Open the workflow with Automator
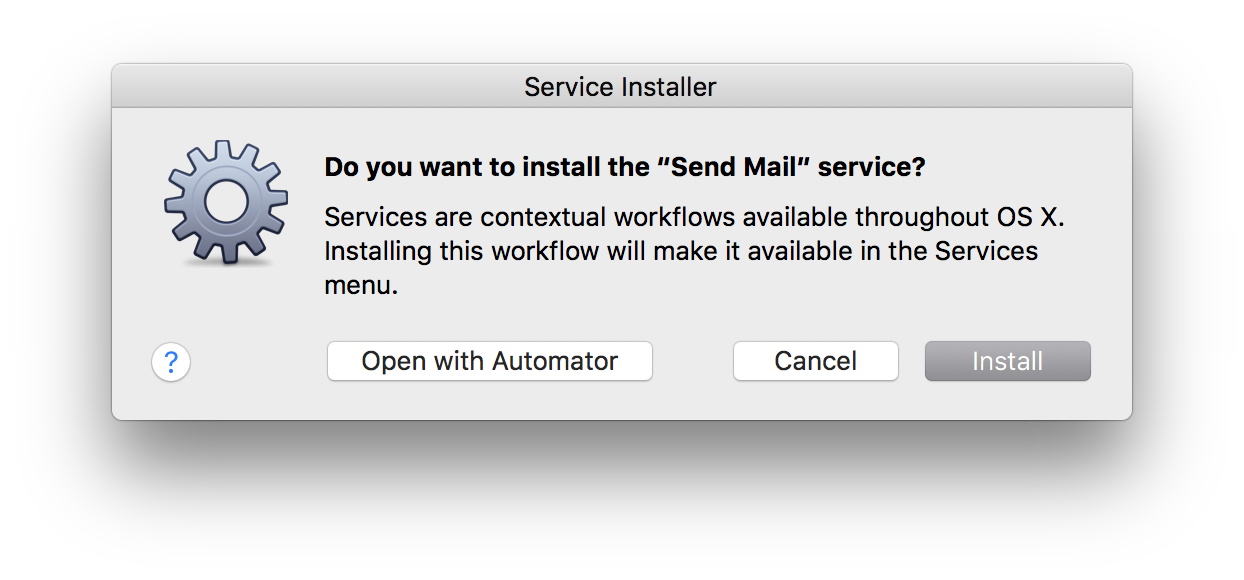The height and width of the screenshot is (580, 1244). [x=490, y=361]
